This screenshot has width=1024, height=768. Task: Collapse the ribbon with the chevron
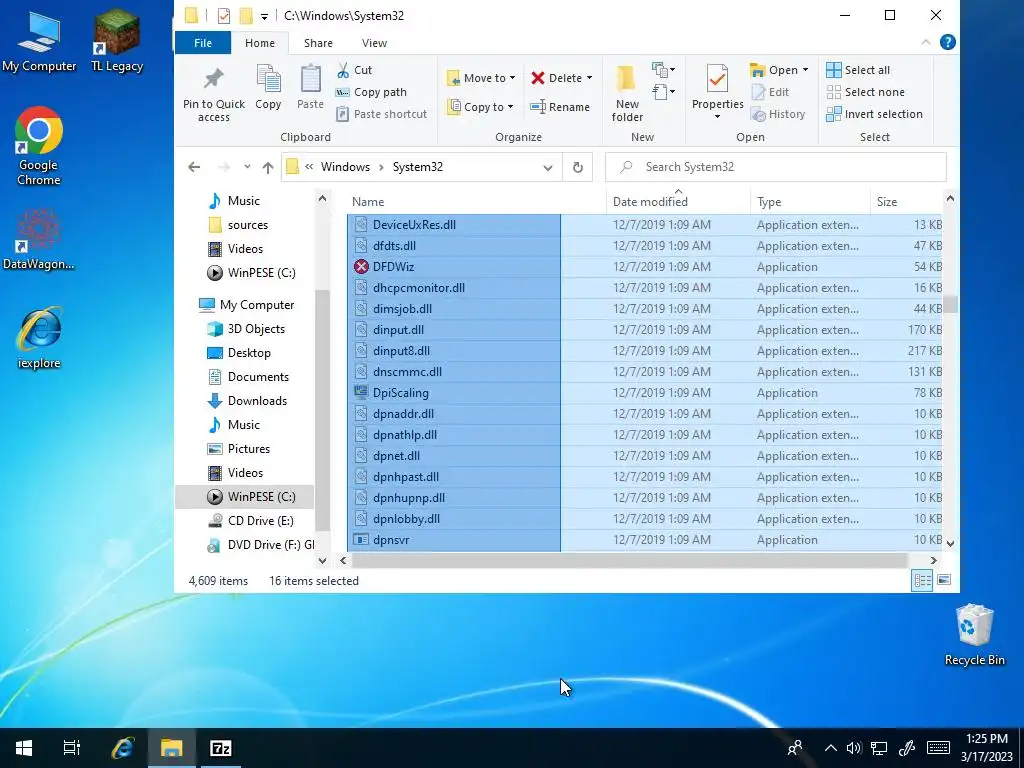[926, 42]
